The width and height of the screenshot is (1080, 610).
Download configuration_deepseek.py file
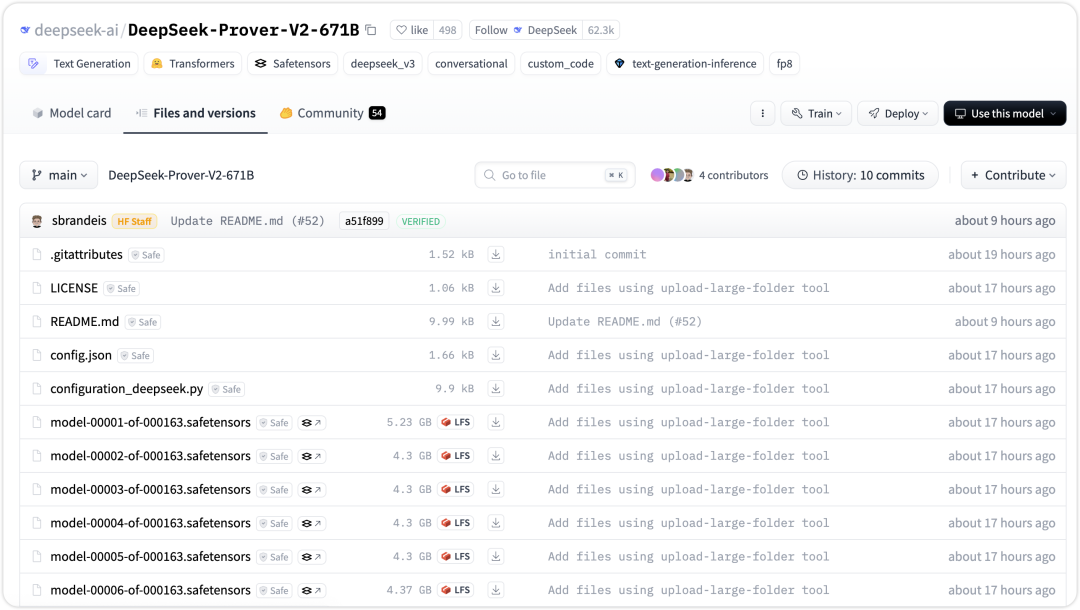(495, 389)
